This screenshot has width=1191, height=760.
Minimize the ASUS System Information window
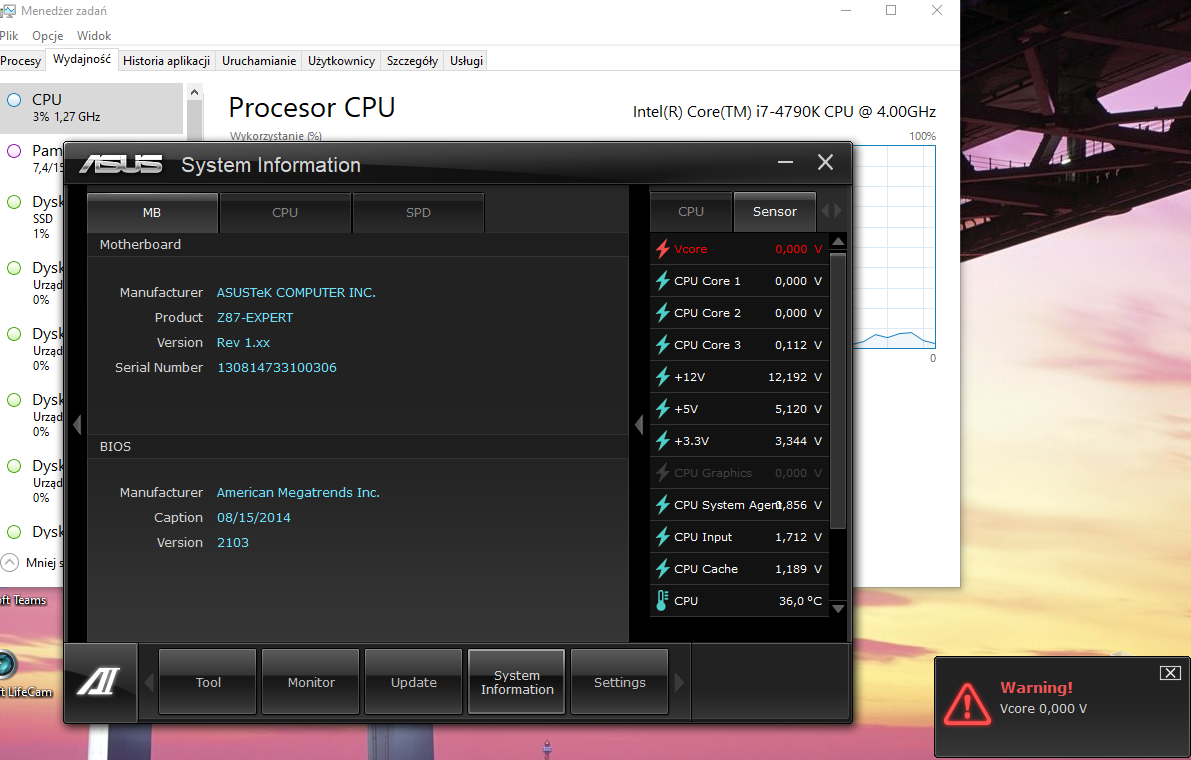[785, 162]
